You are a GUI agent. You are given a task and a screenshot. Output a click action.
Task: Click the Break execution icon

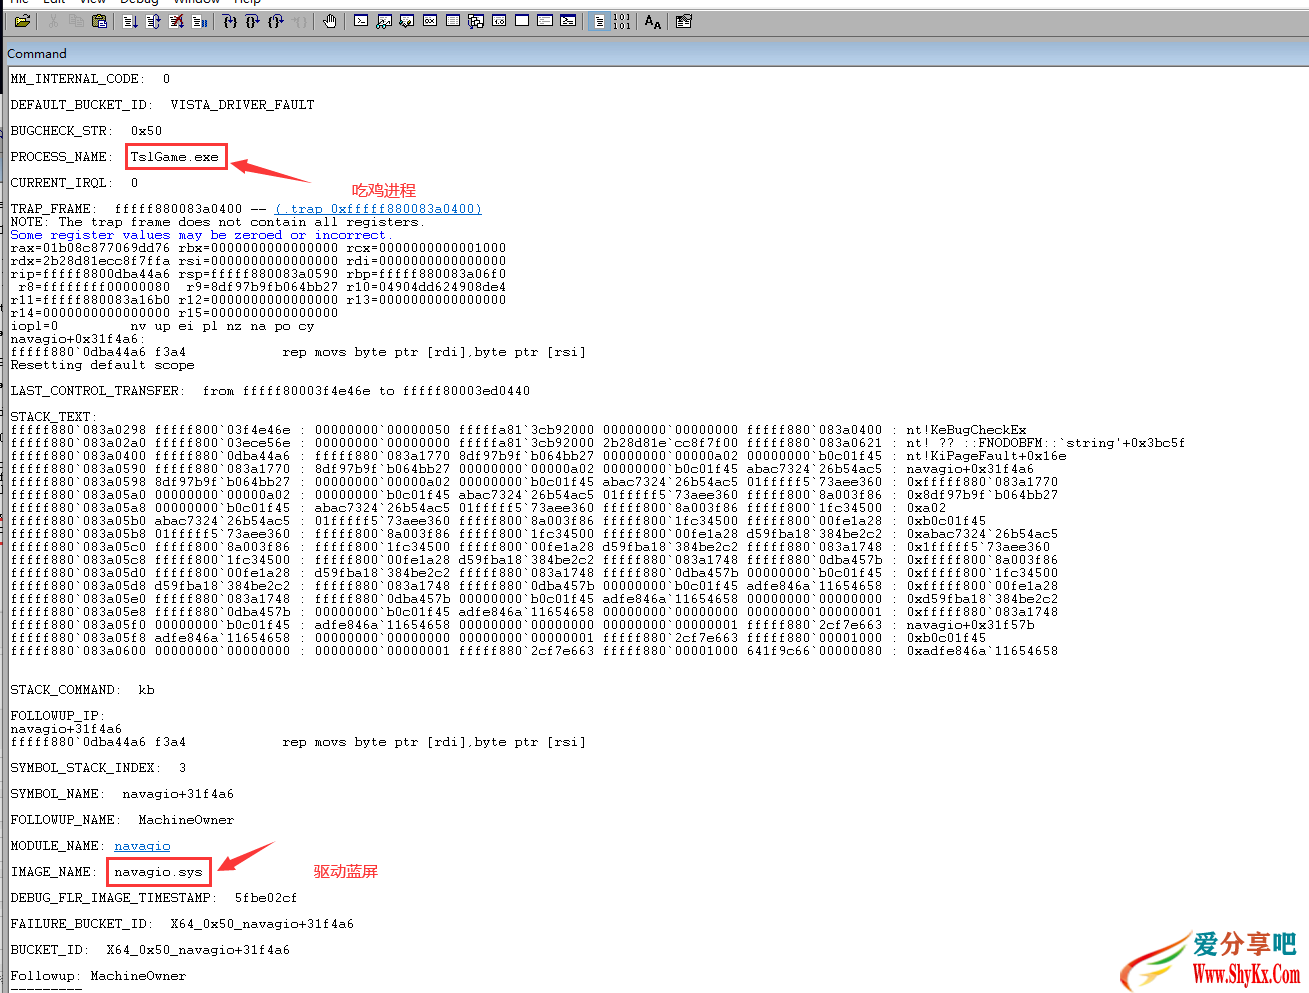pyautogui.click(x=198, y=21)
